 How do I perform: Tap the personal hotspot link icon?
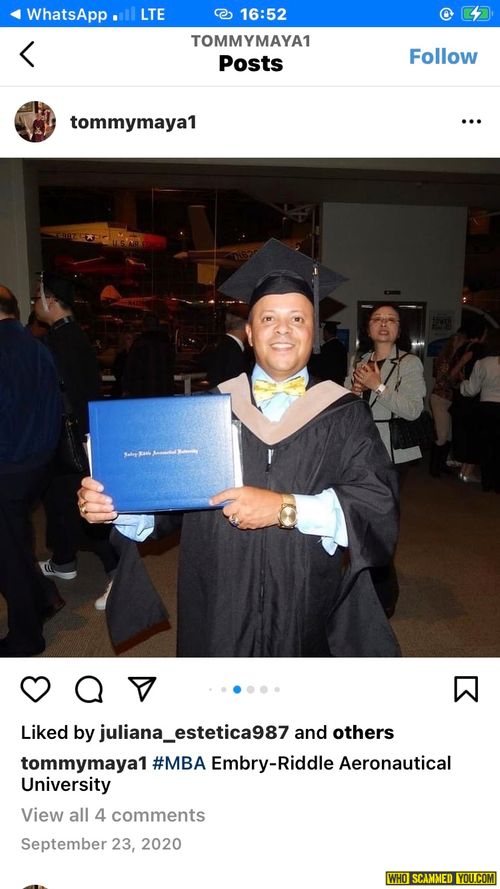click(223, 14)
